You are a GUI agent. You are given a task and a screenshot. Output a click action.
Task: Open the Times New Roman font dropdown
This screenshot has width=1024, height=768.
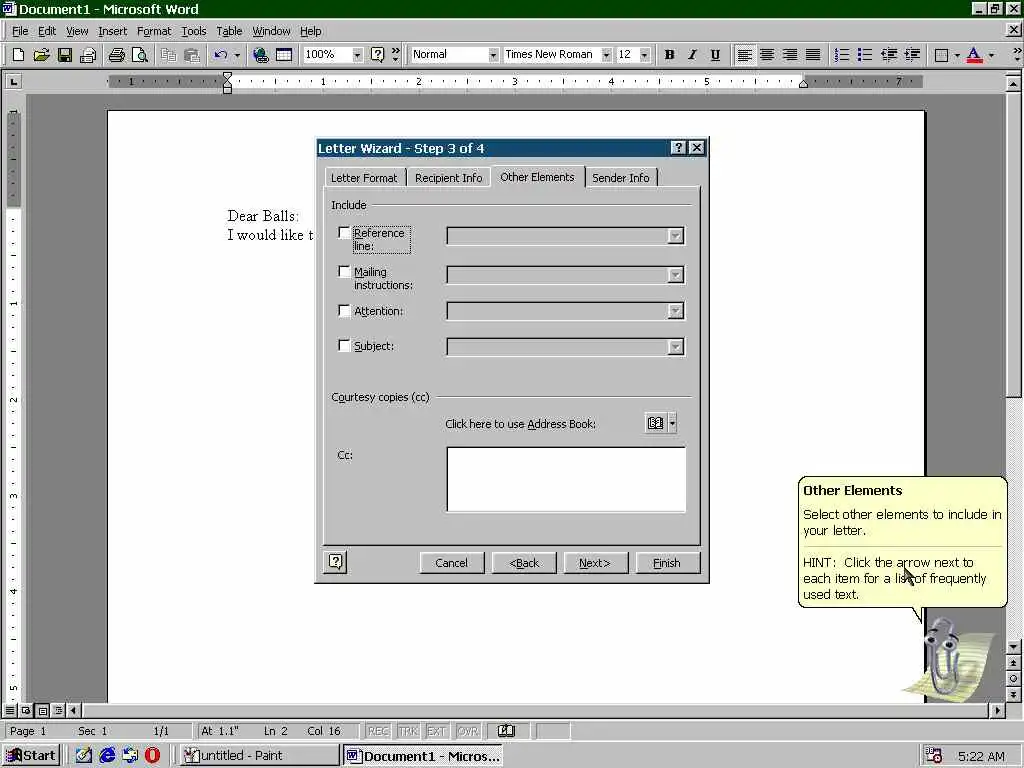point(606,55)
